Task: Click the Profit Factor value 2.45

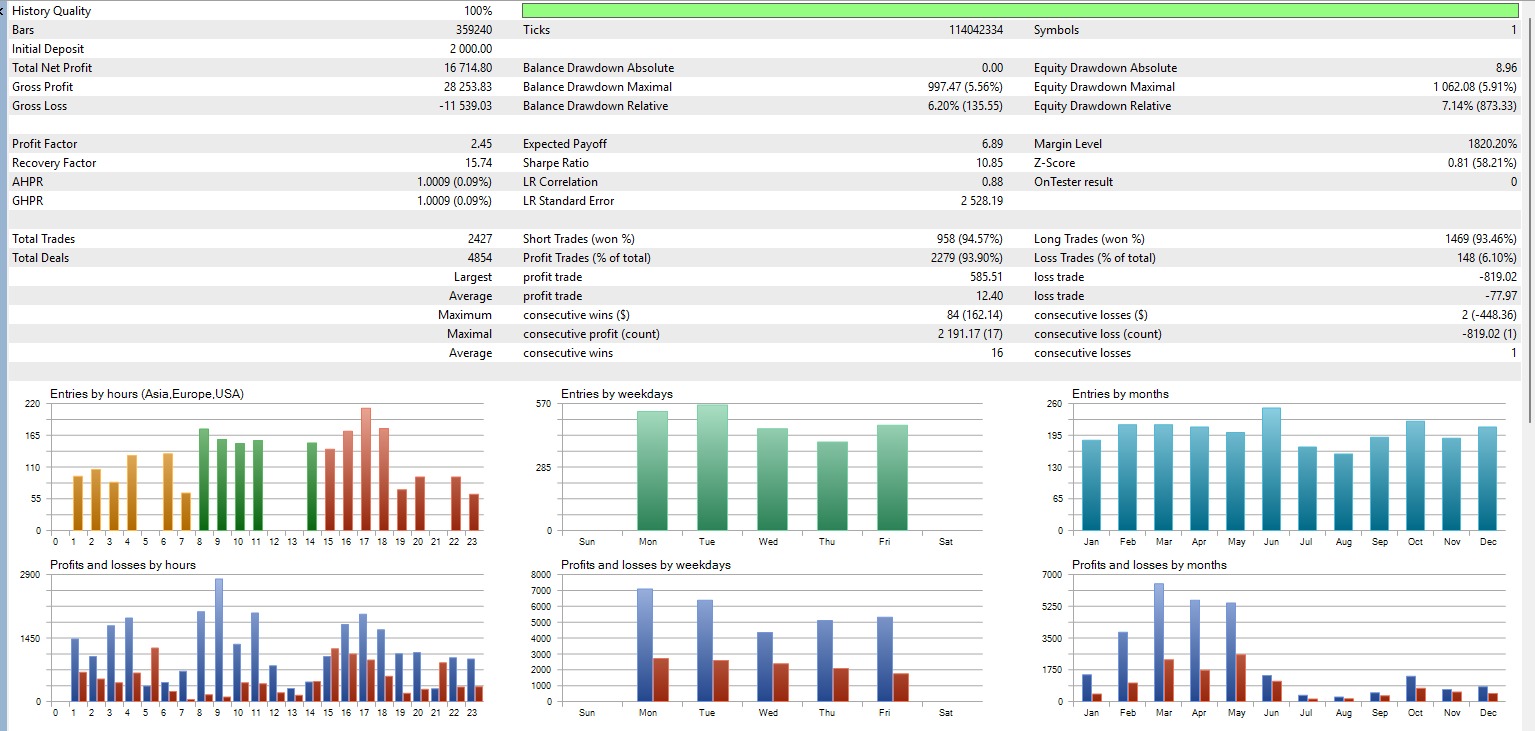Action: coord(481,144)
